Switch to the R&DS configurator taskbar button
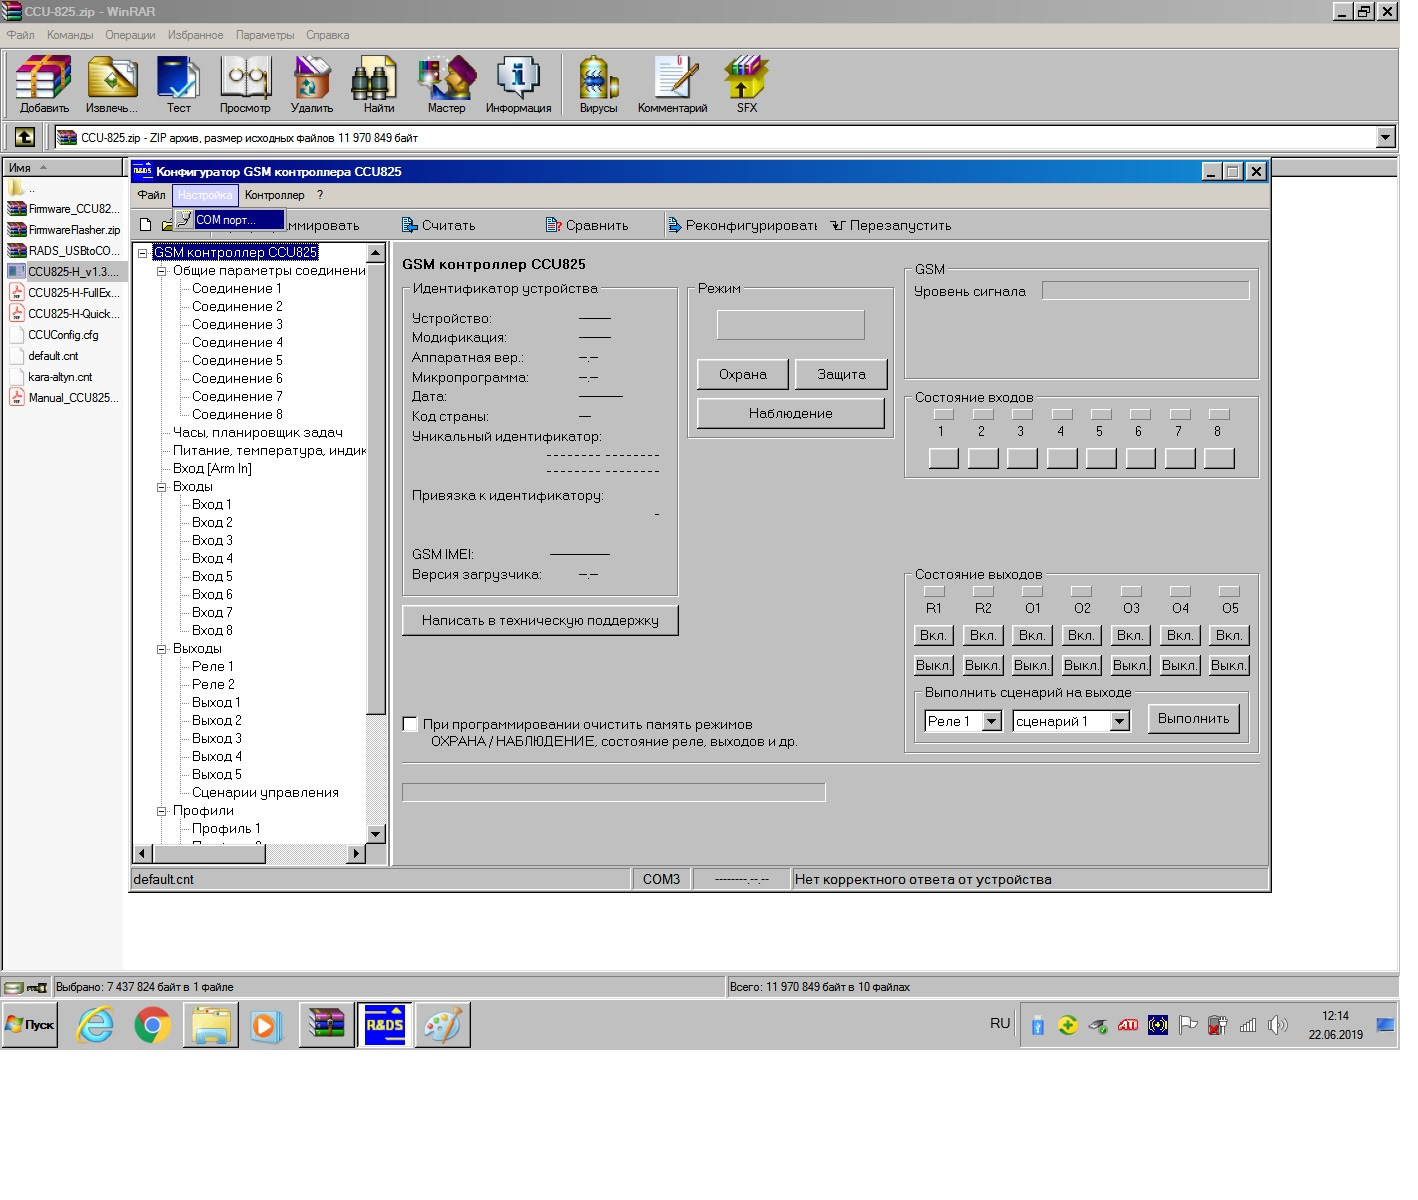Screen dimensions: 1418x1200 (385, 1025)
